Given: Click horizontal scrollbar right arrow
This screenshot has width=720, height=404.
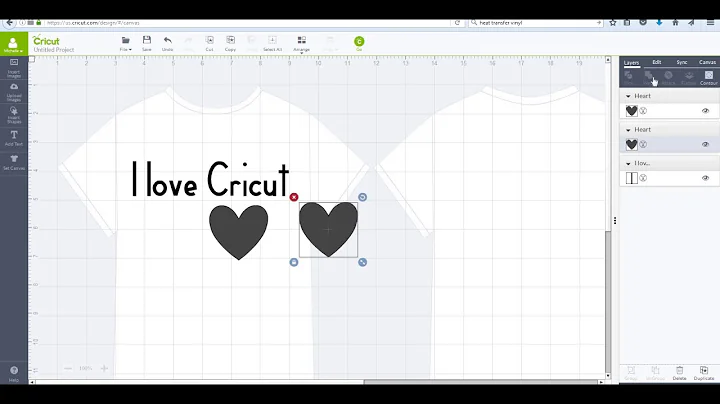Looking at the screenshot, I should pos(601,382).
